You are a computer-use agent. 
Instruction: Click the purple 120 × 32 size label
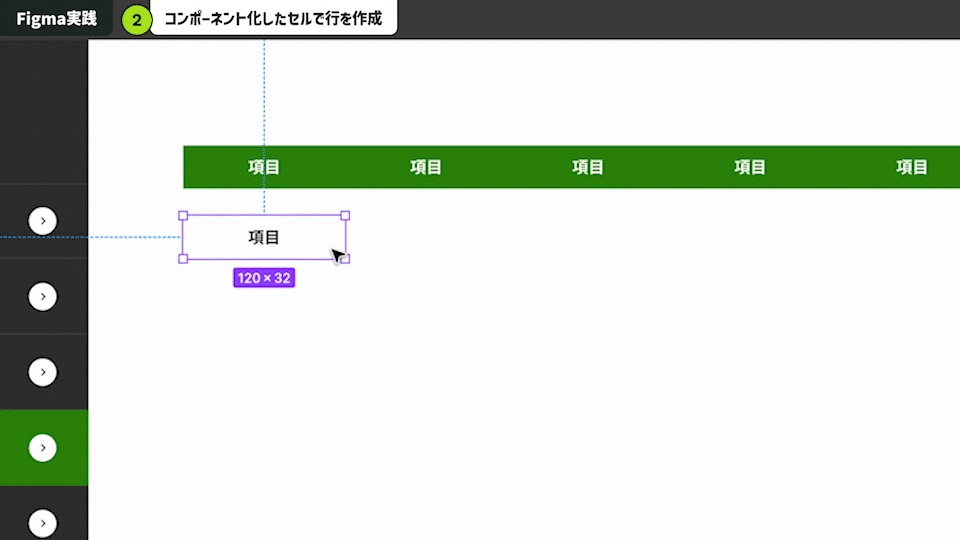coord(264,278)
